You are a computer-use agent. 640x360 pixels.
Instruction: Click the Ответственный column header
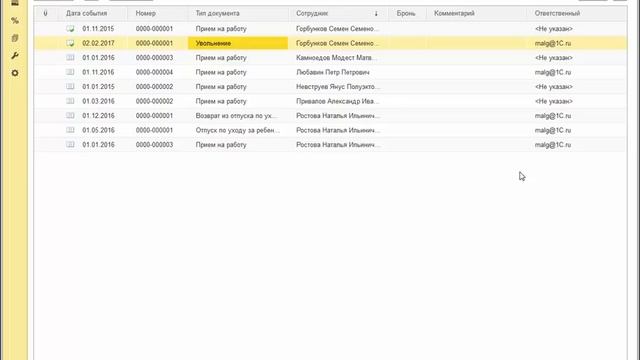[557, 13]
